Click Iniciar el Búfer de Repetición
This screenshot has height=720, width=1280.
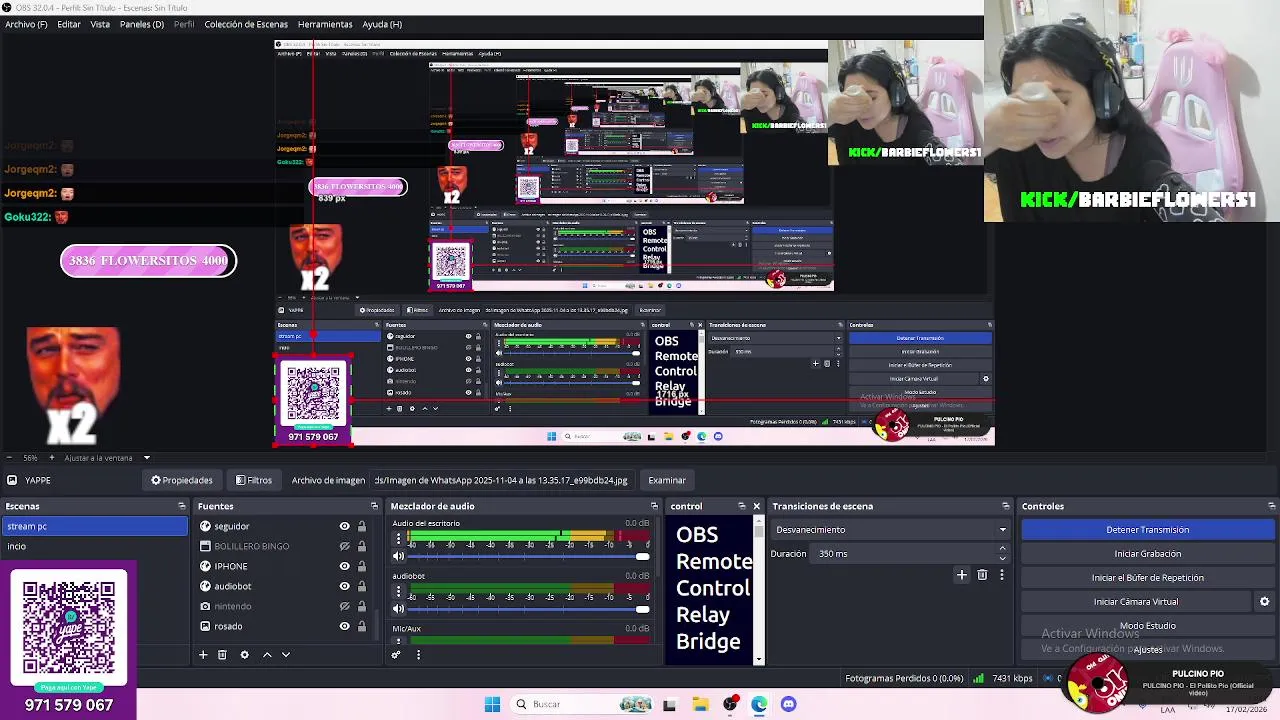pyautogui.click(x=1147, y=578)
